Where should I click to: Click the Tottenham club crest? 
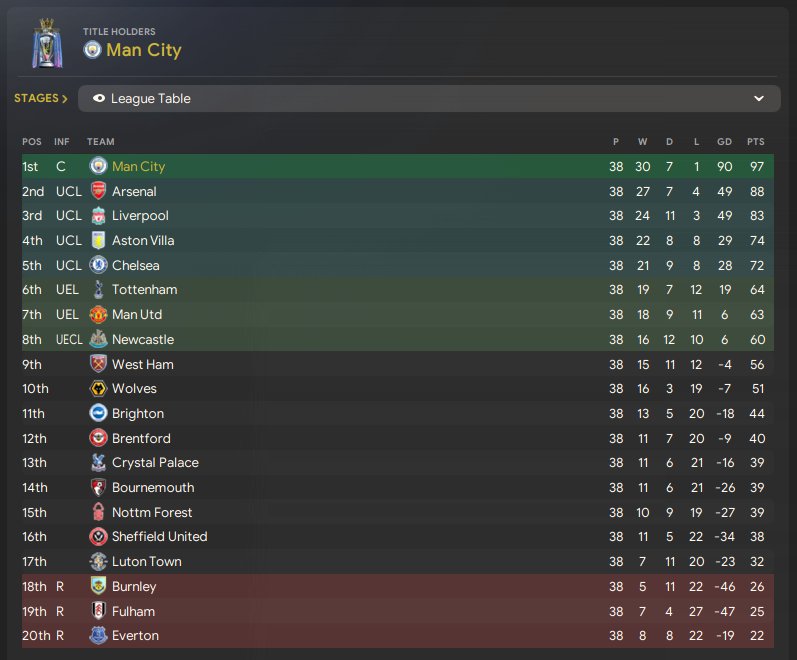98,290
